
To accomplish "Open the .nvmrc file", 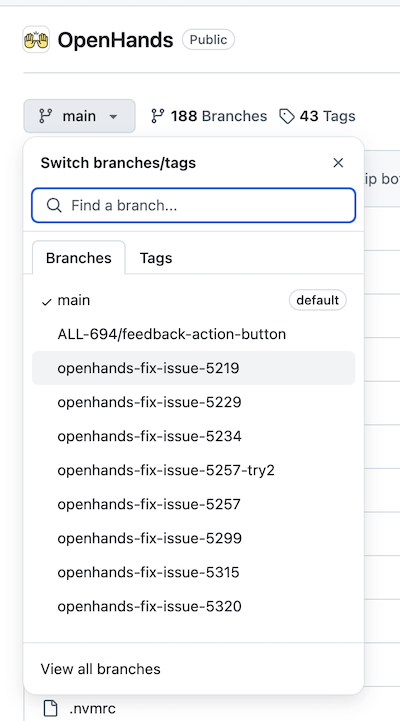I will click(92, 708).
